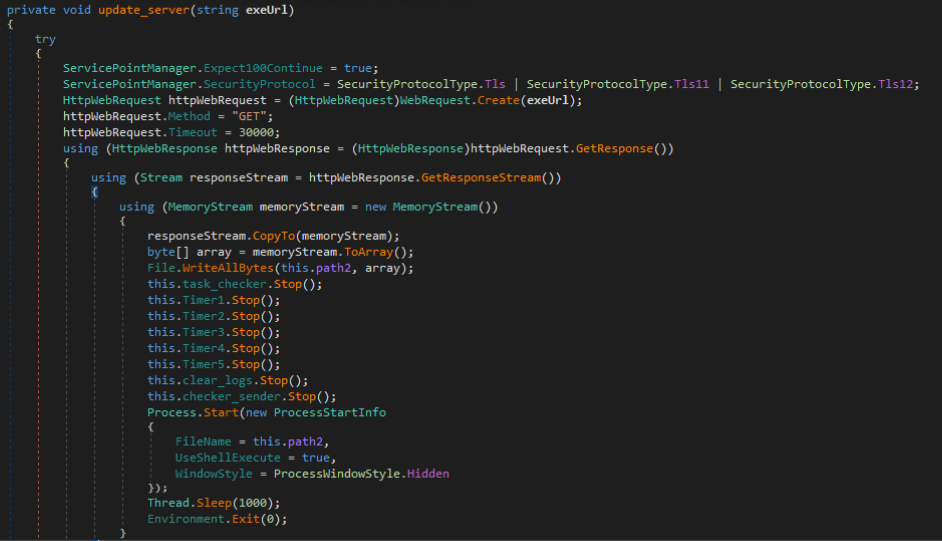Select the private keyword
The image size is (942, 541).
[31, 10]
